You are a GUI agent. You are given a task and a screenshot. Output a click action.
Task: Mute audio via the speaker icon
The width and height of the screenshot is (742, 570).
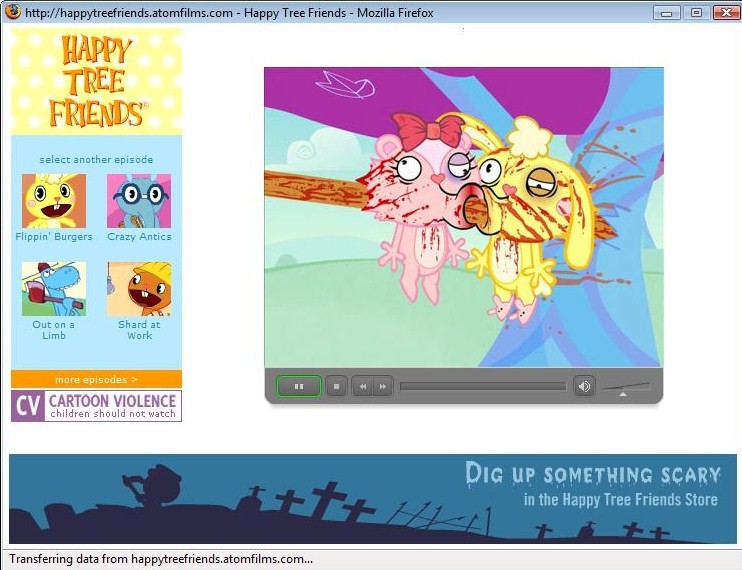[584, 386]
